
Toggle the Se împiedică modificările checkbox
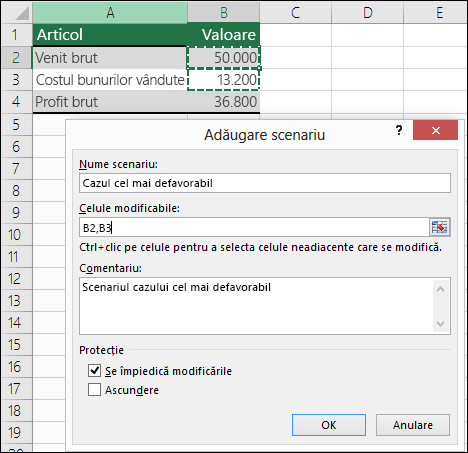[94, 370]
